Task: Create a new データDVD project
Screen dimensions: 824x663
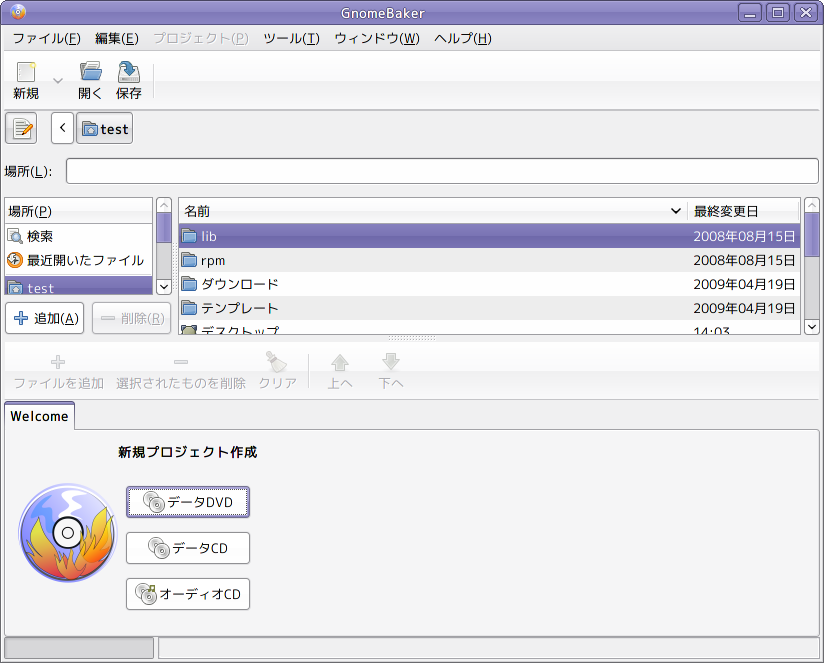Action: pyautogui.click(x=188, y=502)
